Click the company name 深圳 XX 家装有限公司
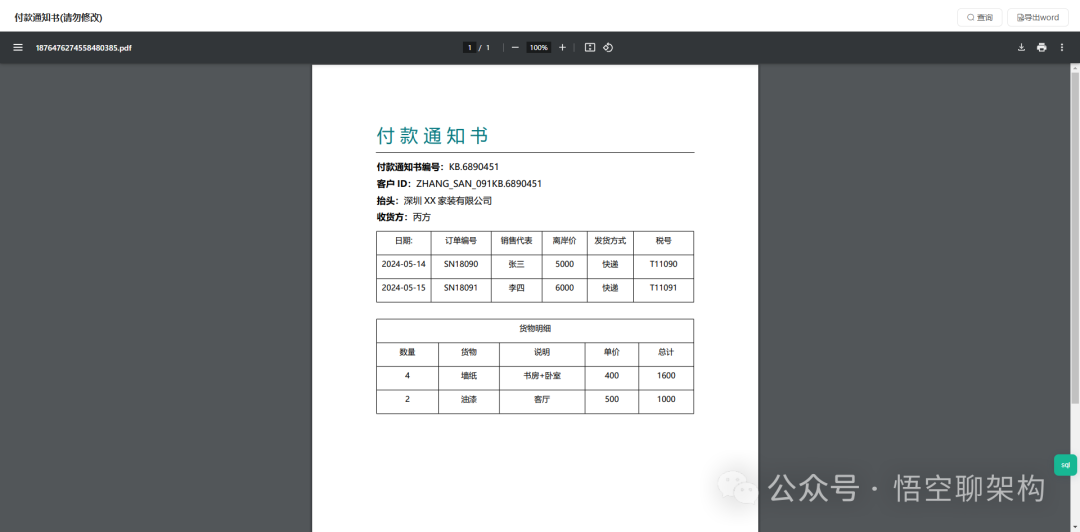1080x532 pixels. click(448, 201)
